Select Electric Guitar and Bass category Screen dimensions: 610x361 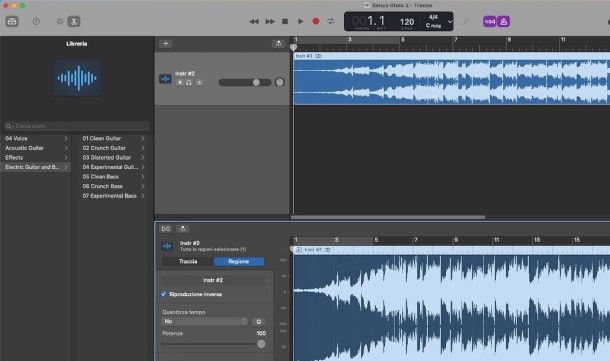click(36, 167)
